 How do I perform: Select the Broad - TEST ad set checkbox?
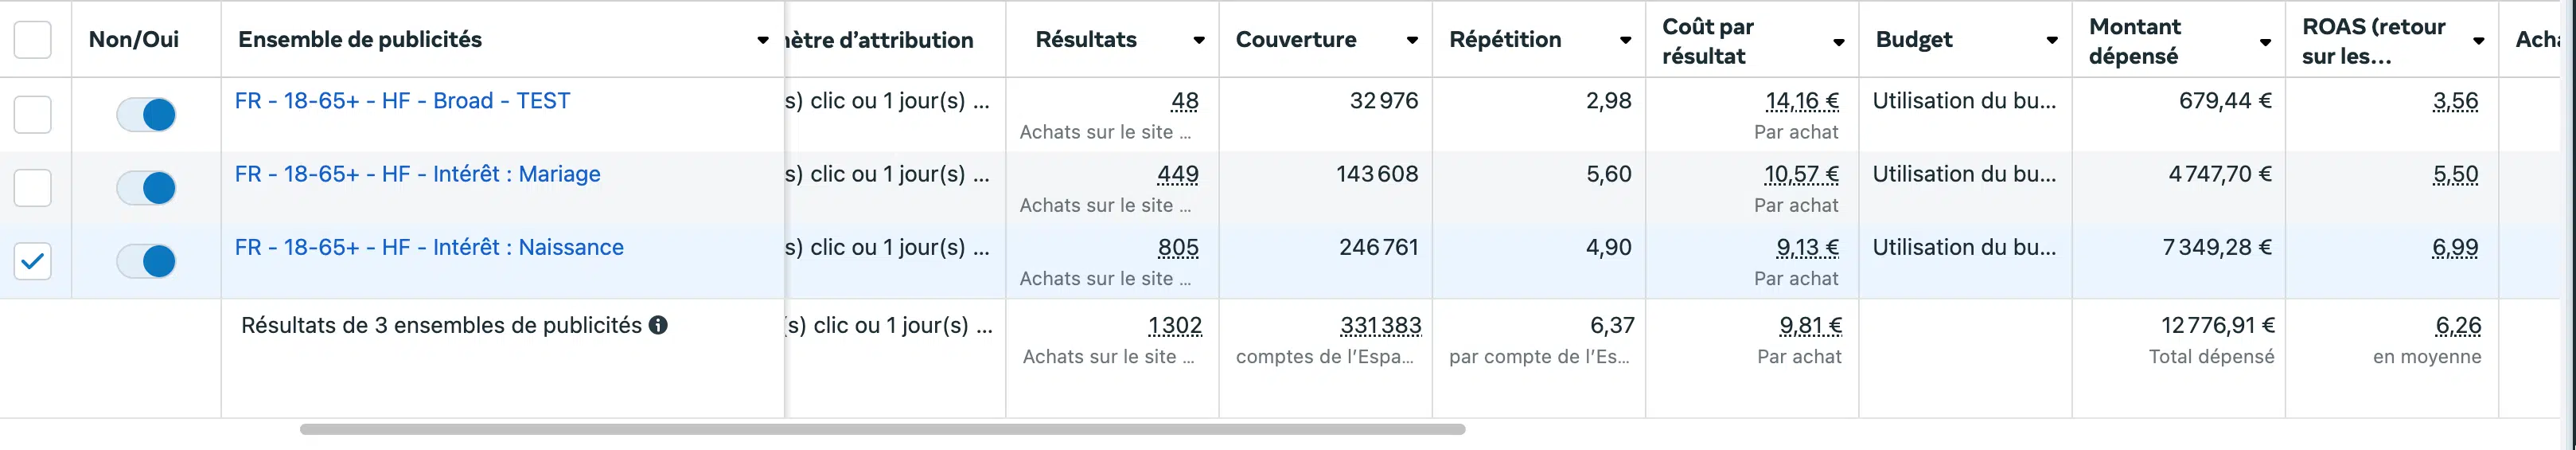(32, 114)
